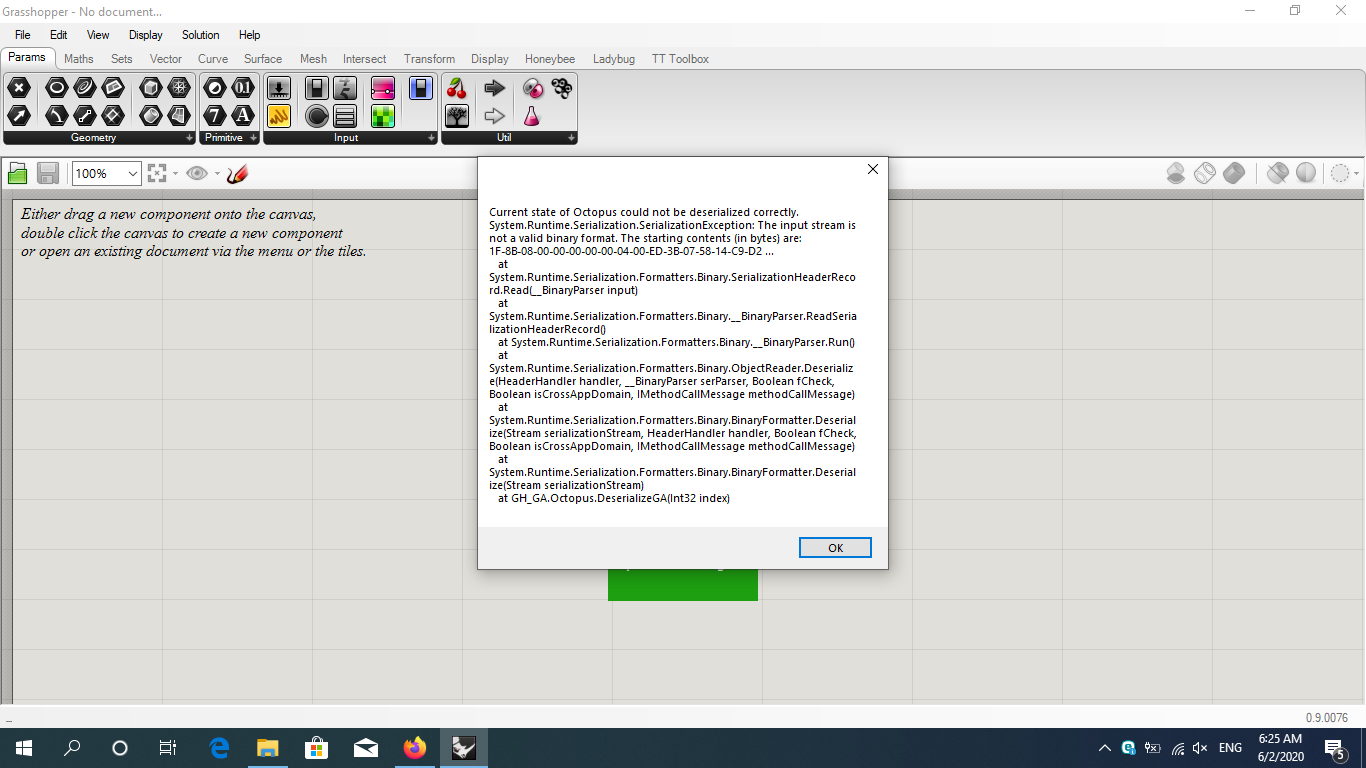Screen dimensions: 1366x768
Task: Choose the Control Knob input component
Action: pyautogui.click(x=317, y=116)
